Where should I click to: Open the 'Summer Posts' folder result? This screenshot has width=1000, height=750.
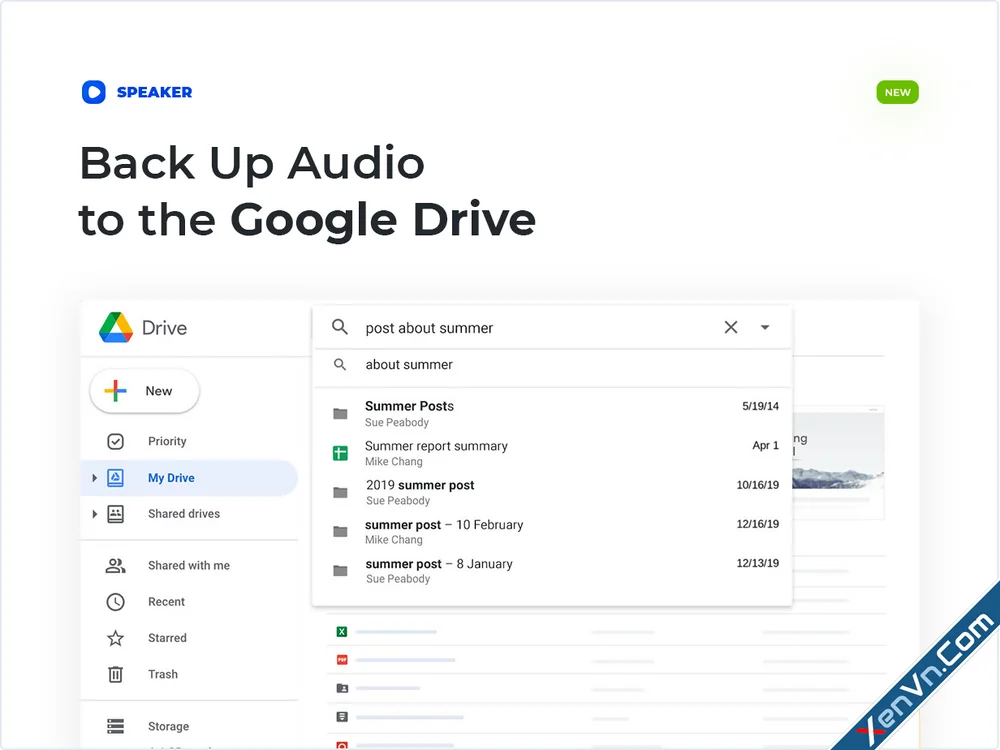pos(552,413)
